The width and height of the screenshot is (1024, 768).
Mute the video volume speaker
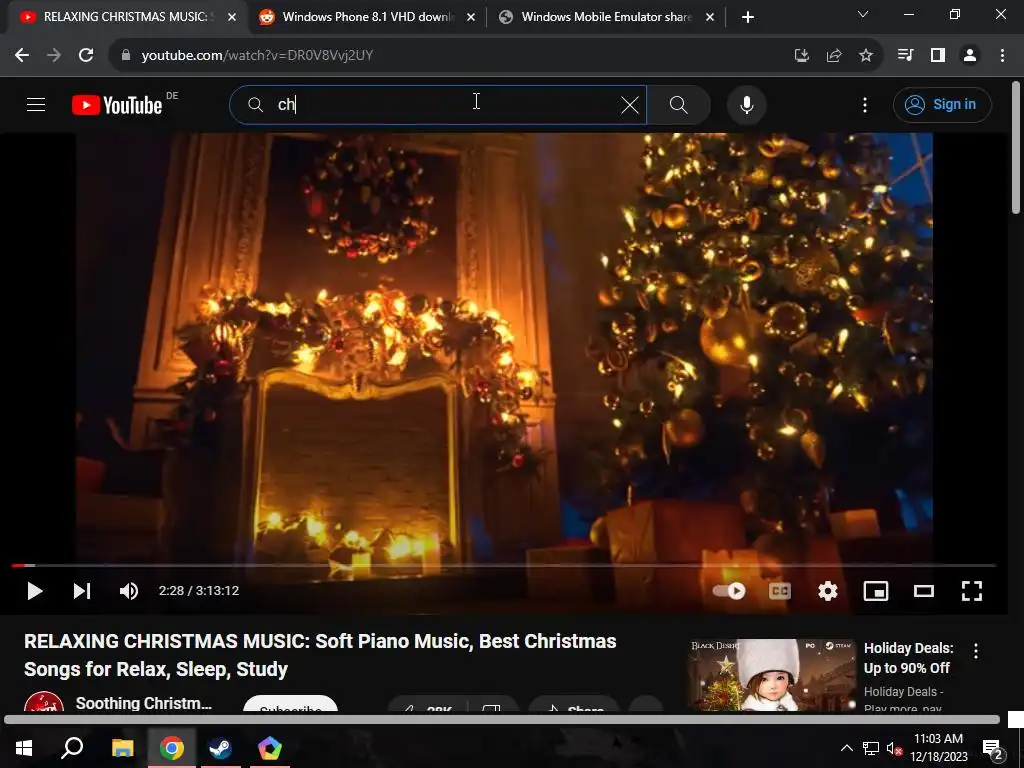tap(129, 591)
